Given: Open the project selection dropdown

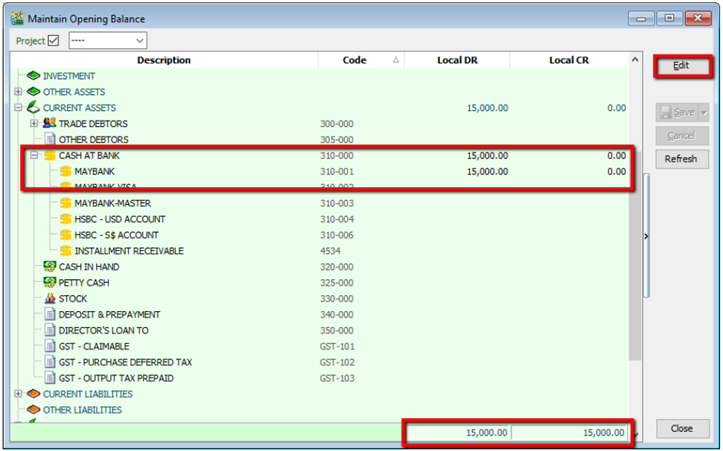Looking at the screenshot, I should pyautogui.click(x=138, y=40).
